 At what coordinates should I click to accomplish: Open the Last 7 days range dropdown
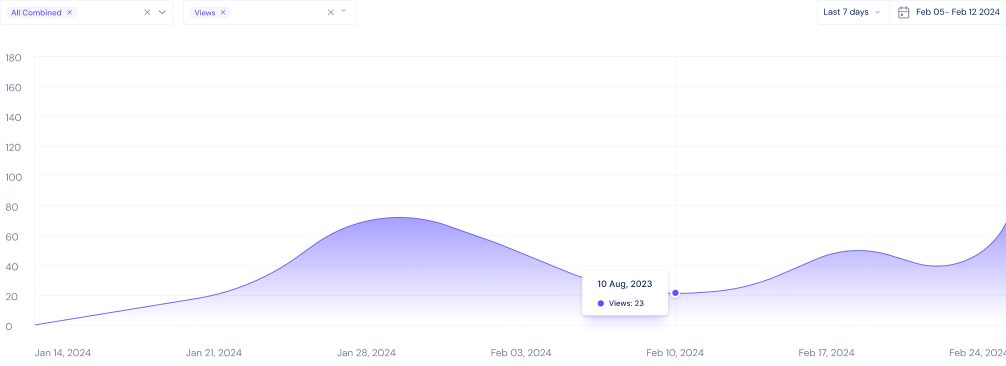pos(853,12)
